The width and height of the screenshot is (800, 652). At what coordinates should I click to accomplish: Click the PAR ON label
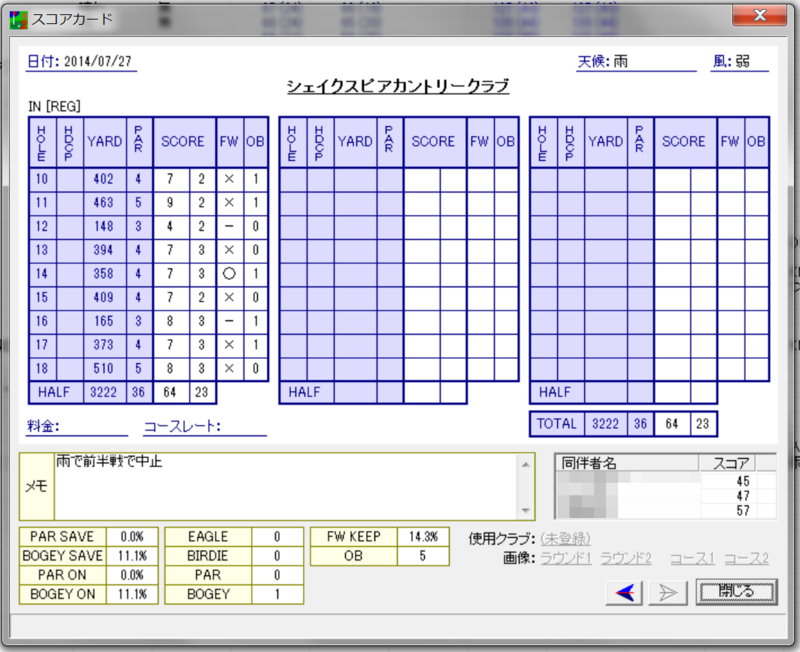(x=63, y=575)
